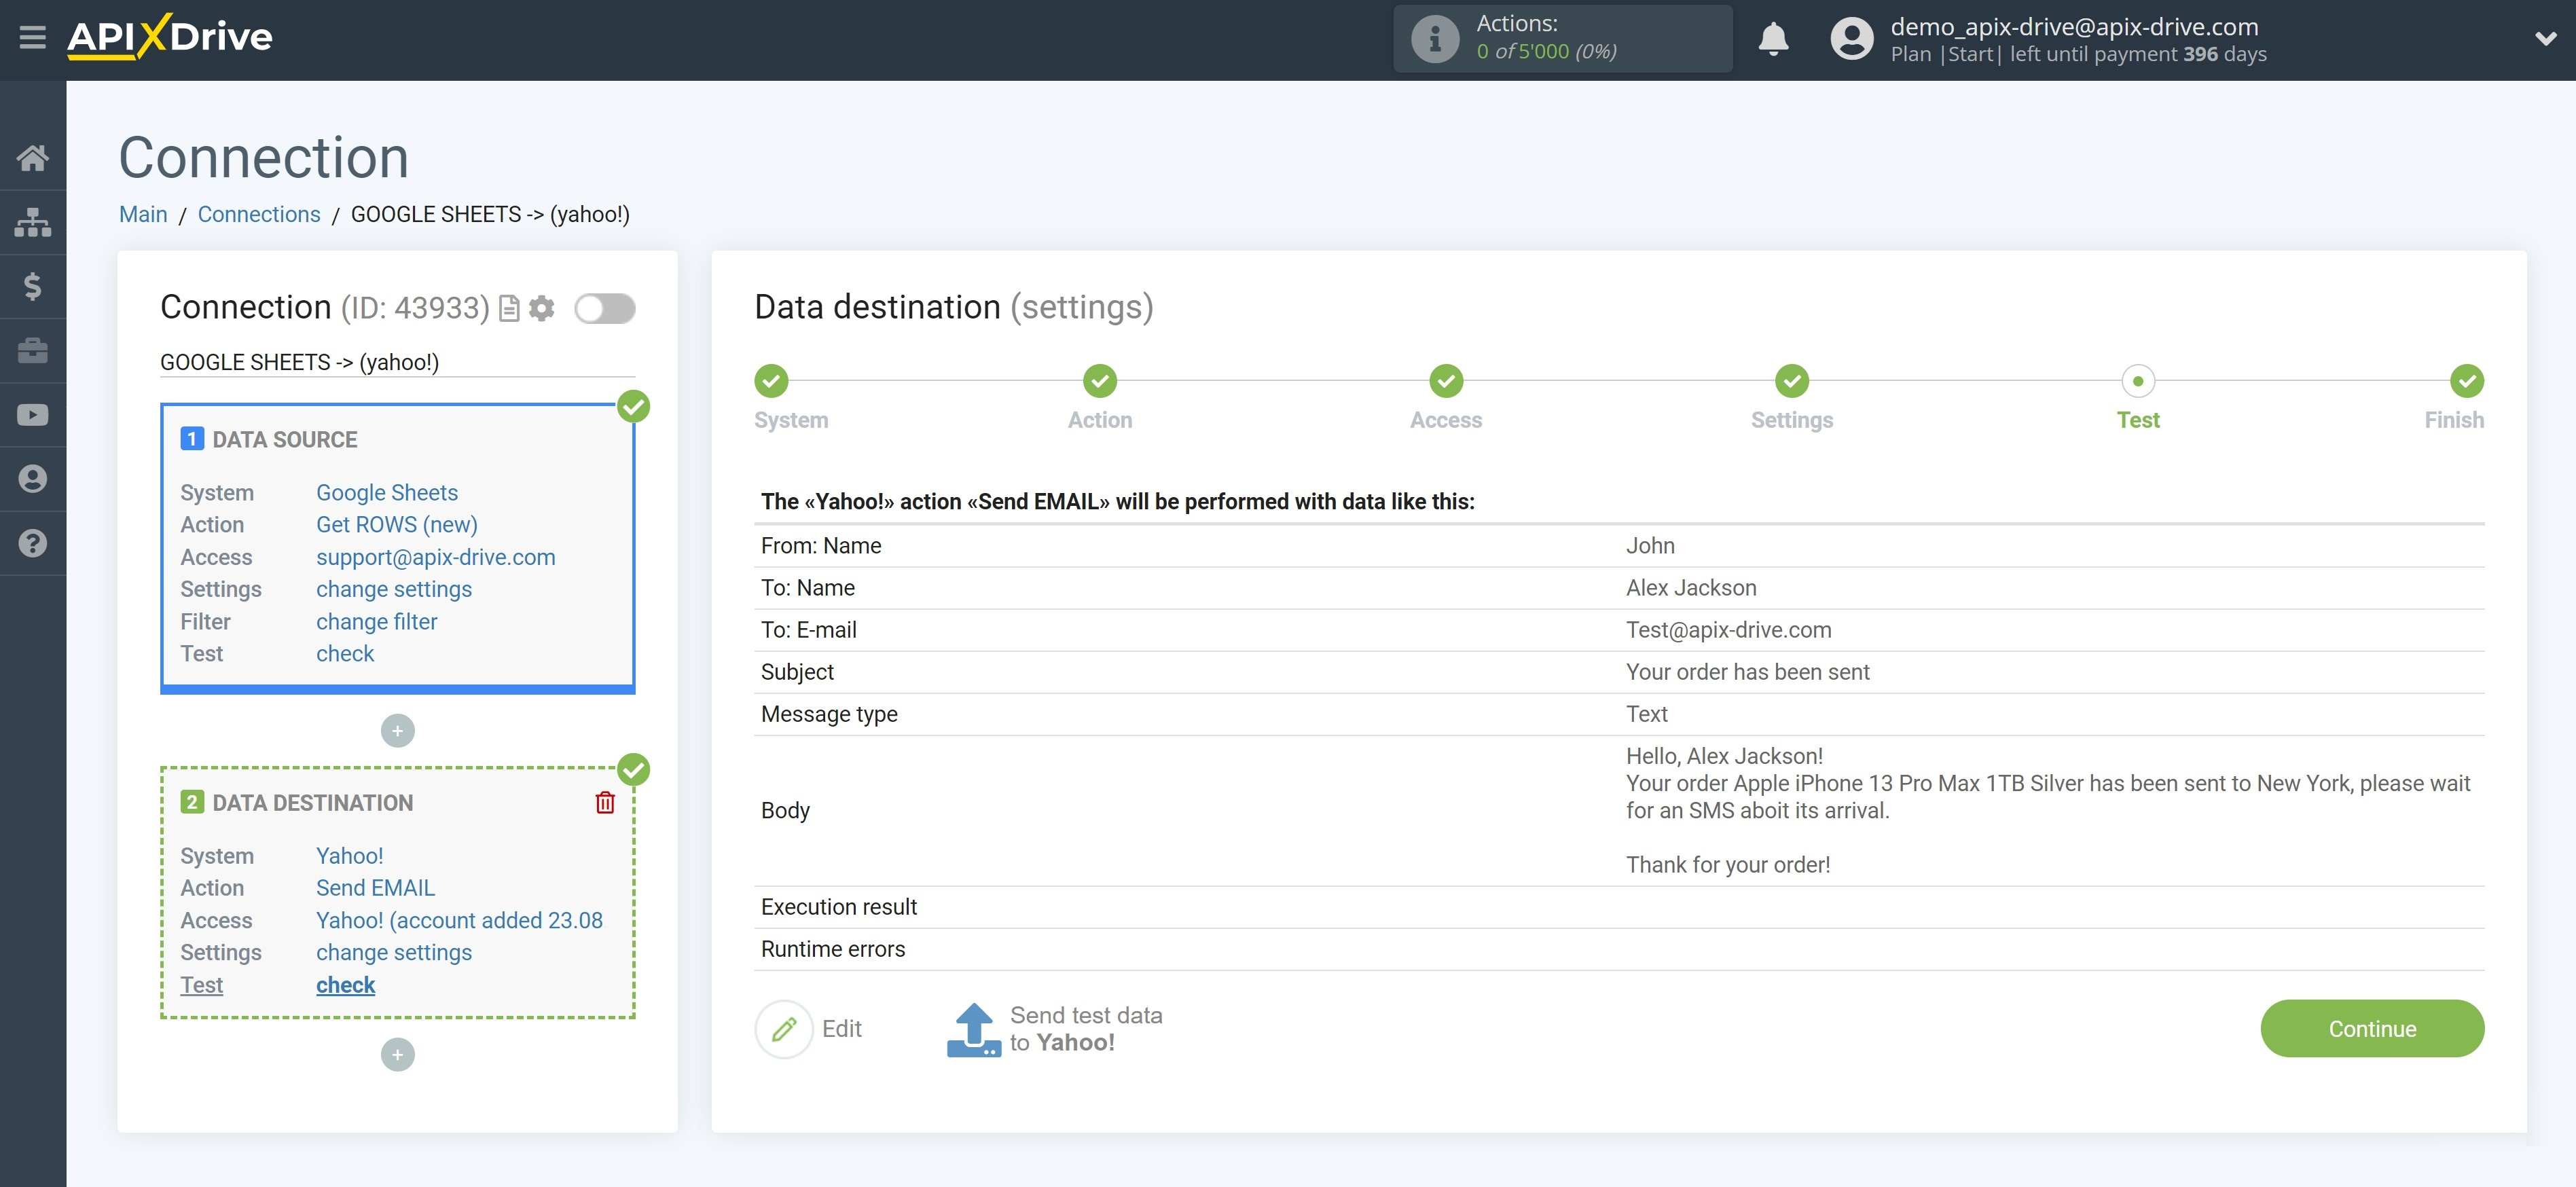Open the Send EMAIL action link
2576x1187 pixels.
pos(376,888)
